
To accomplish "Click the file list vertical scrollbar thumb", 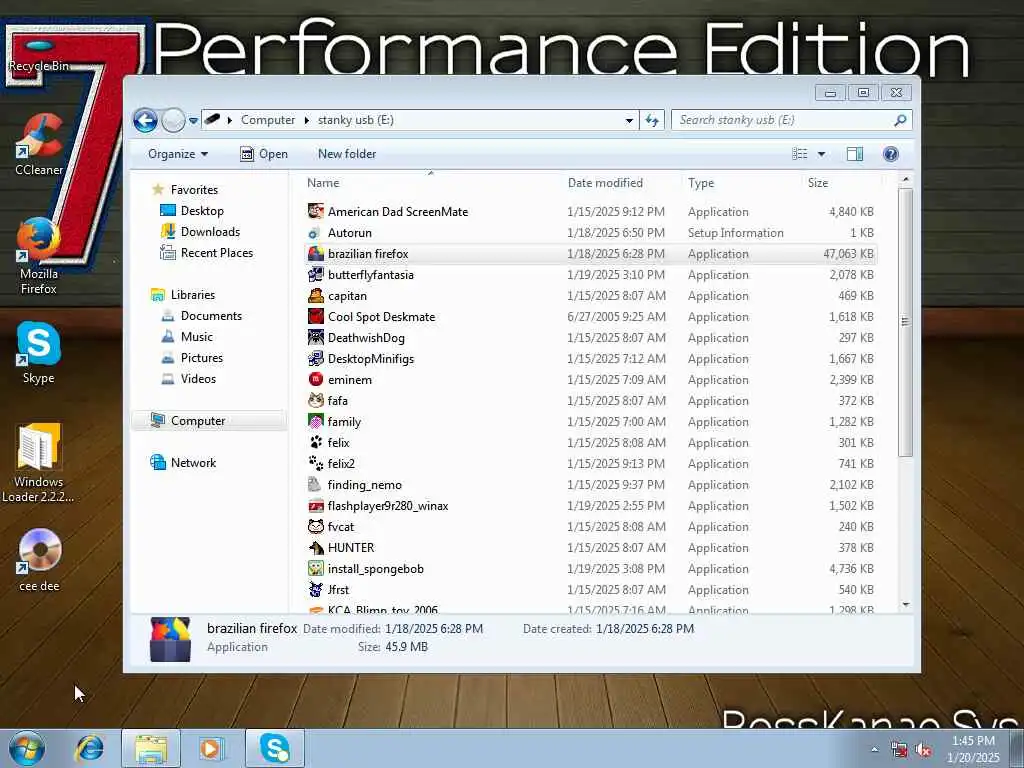I will 905,321.
